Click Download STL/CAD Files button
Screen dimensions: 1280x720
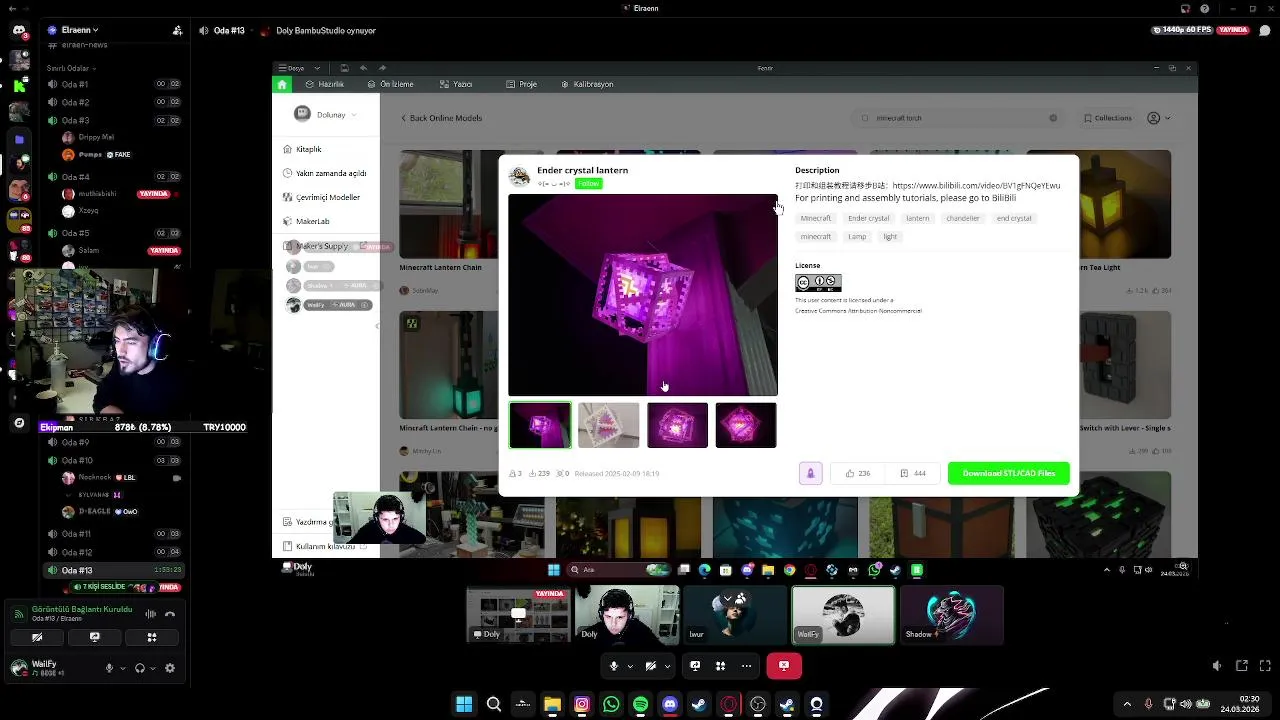click(1008, 473)
